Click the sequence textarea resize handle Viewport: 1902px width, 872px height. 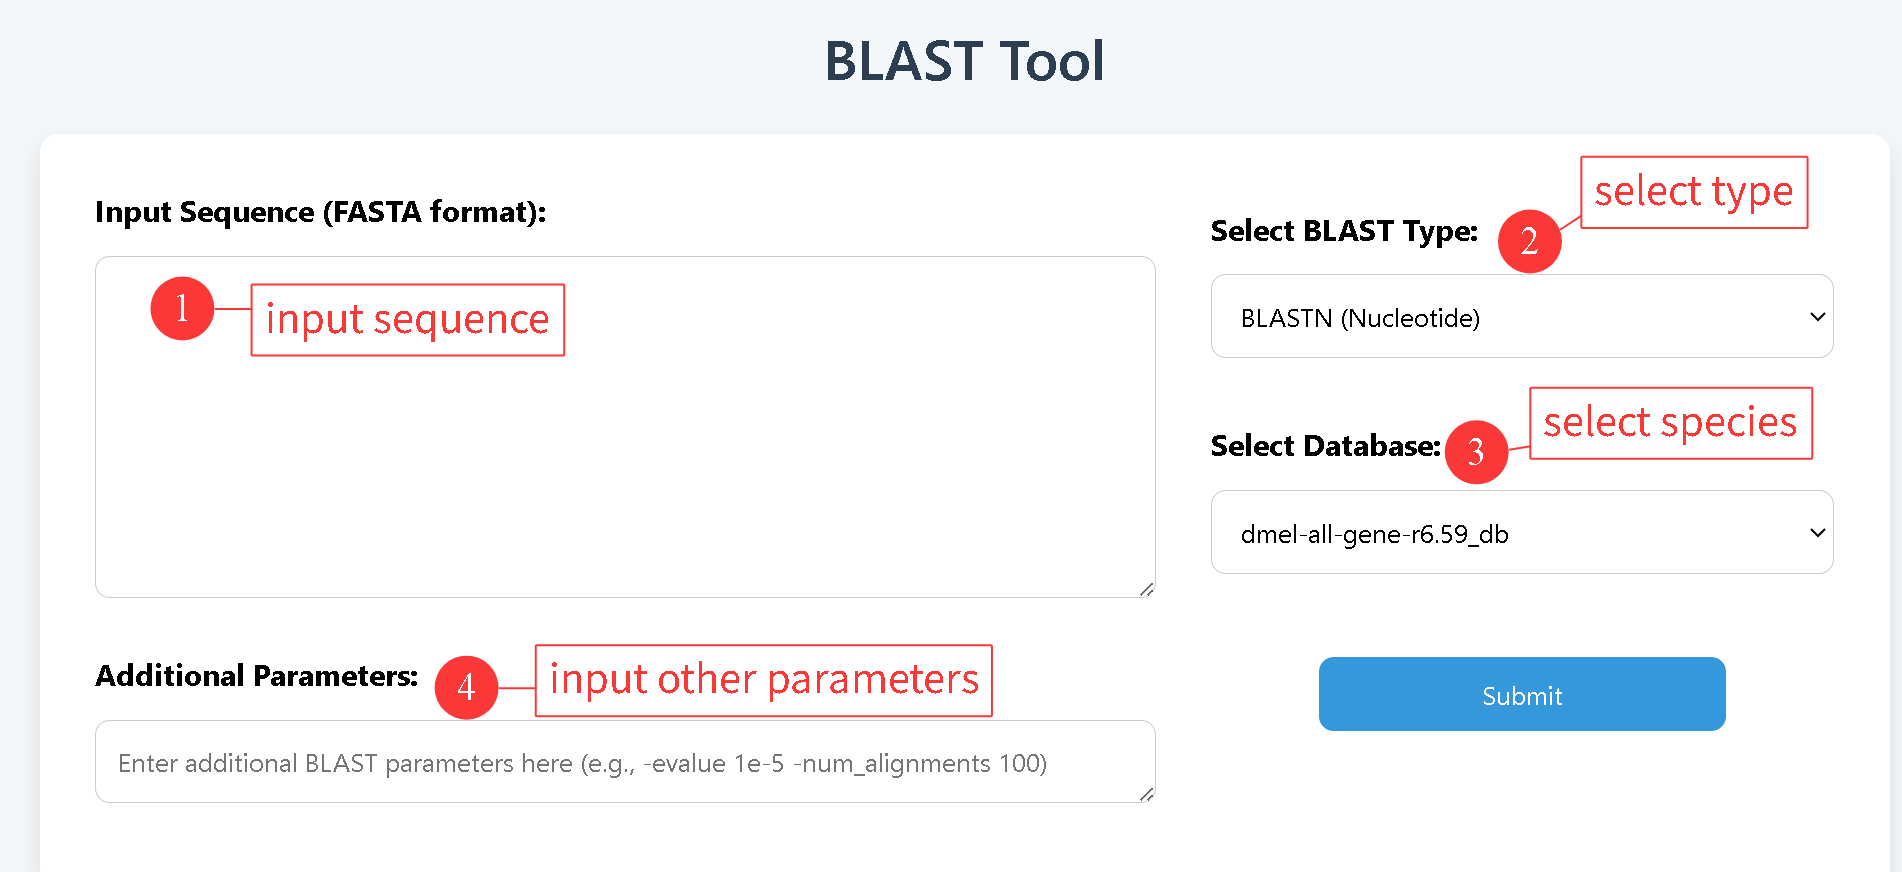[x=1146, y=589]
